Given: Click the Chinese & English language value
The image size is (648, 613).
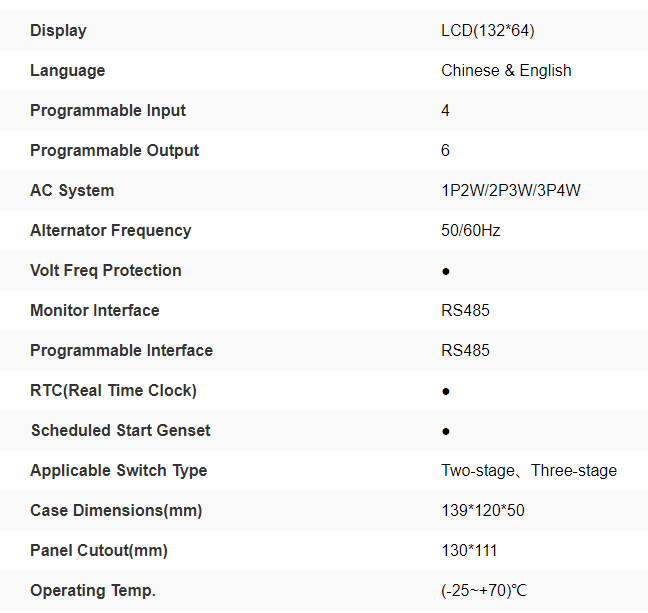Looking at the screenshot, I should point(506,71).
